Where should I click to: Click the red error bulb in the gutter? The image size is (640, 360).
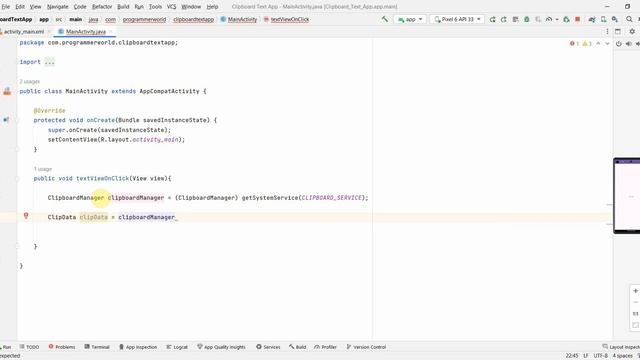[x=26, y=216]
